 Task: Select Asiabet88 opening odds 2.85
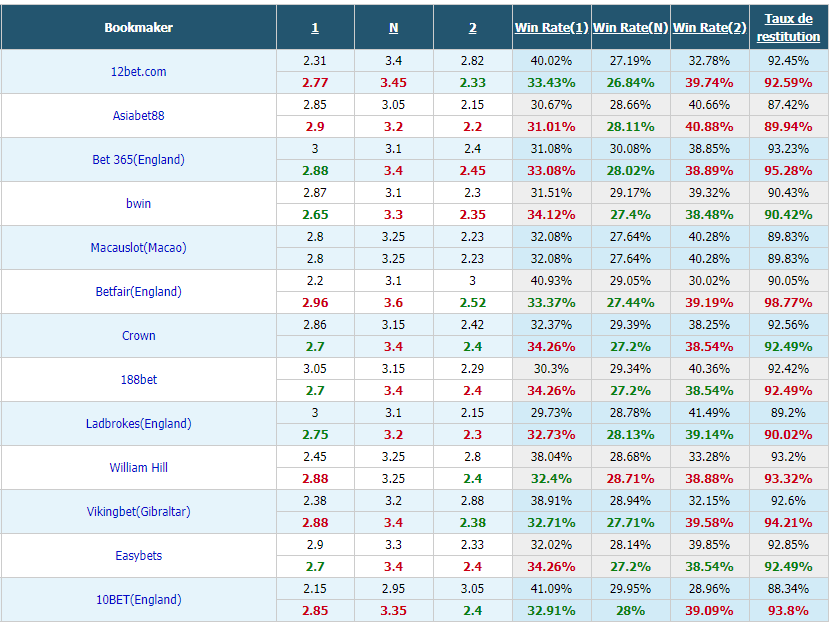(315, 105)
